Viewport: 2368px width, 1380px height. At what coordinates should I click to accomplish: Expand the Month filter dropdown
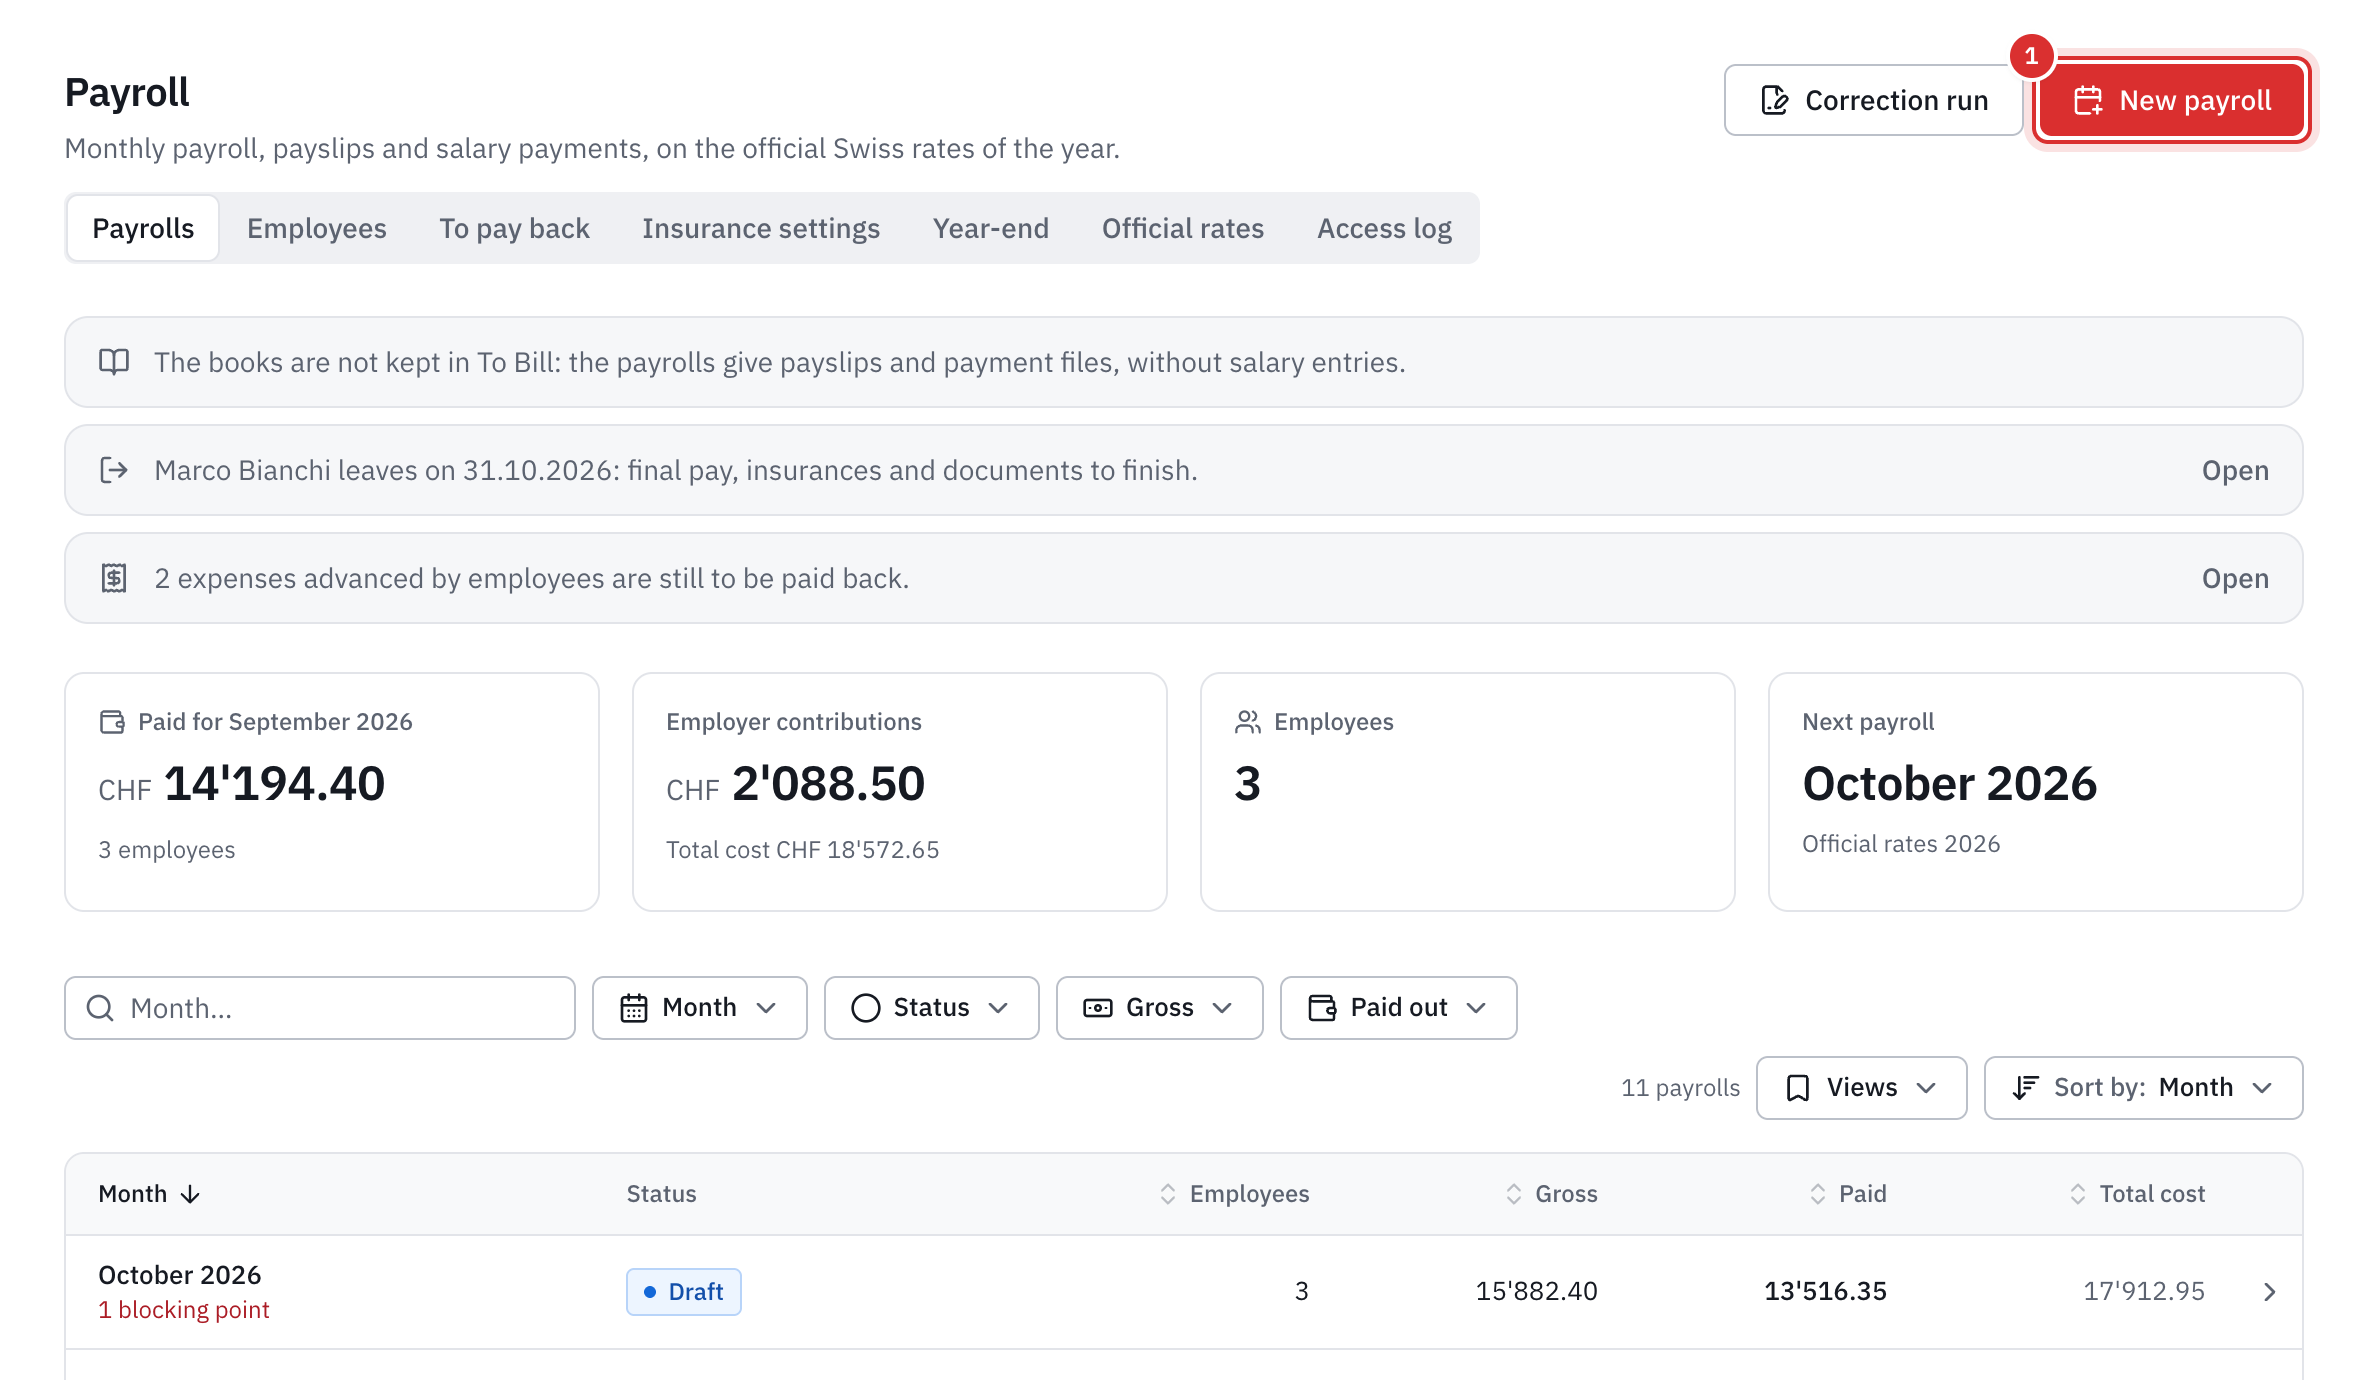click(699, 1008)
